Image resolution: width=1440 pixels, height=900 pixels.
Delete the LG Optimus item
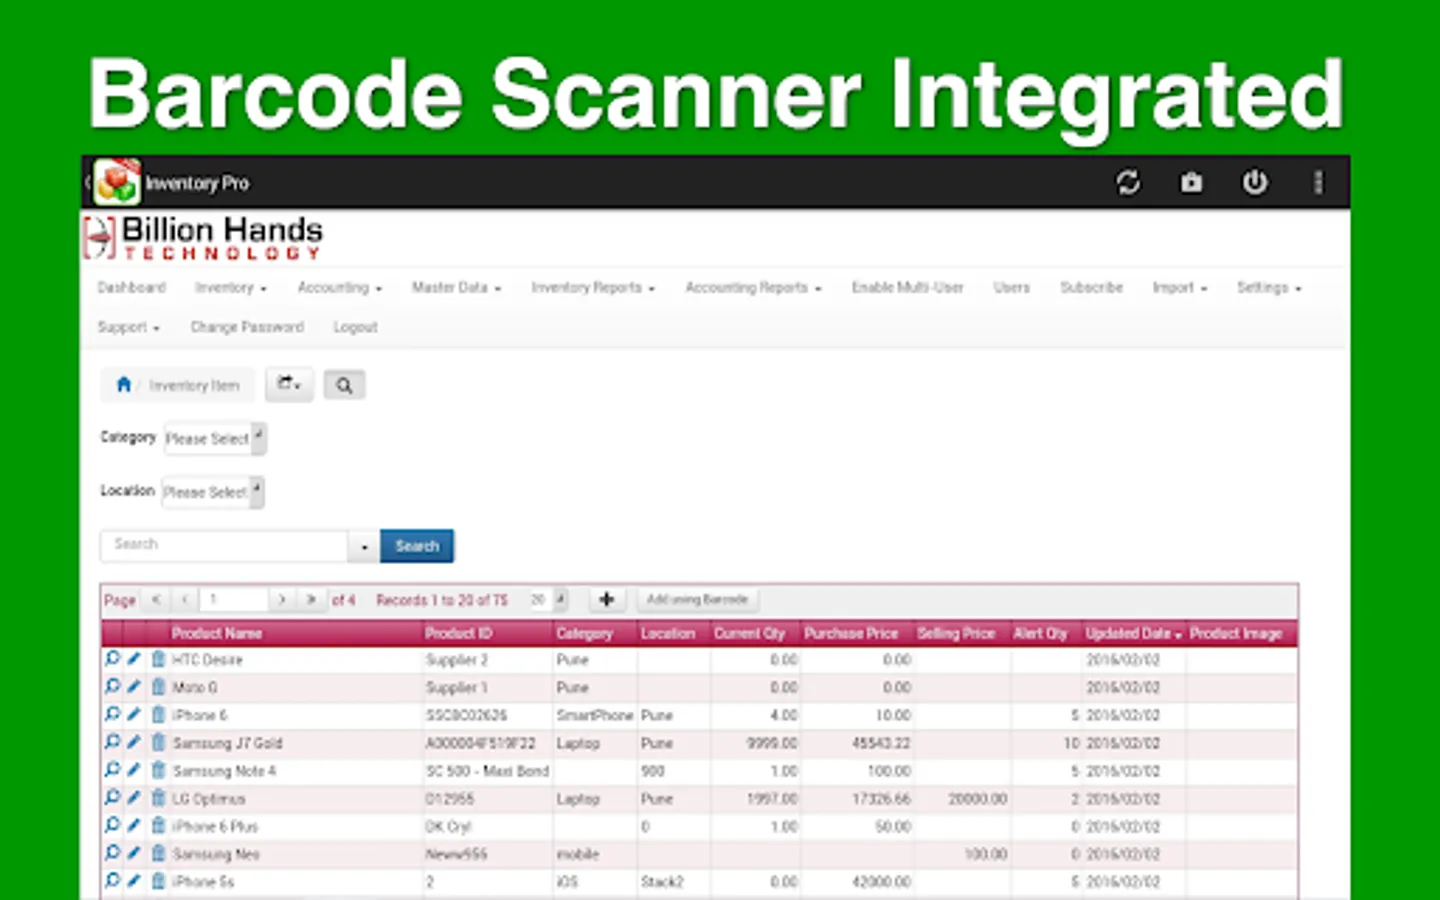[158, 798]
